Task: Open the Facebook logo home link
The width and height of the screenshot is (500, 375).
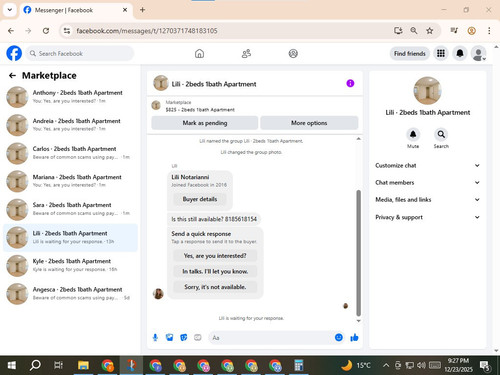Action: [x=14, y=53]
